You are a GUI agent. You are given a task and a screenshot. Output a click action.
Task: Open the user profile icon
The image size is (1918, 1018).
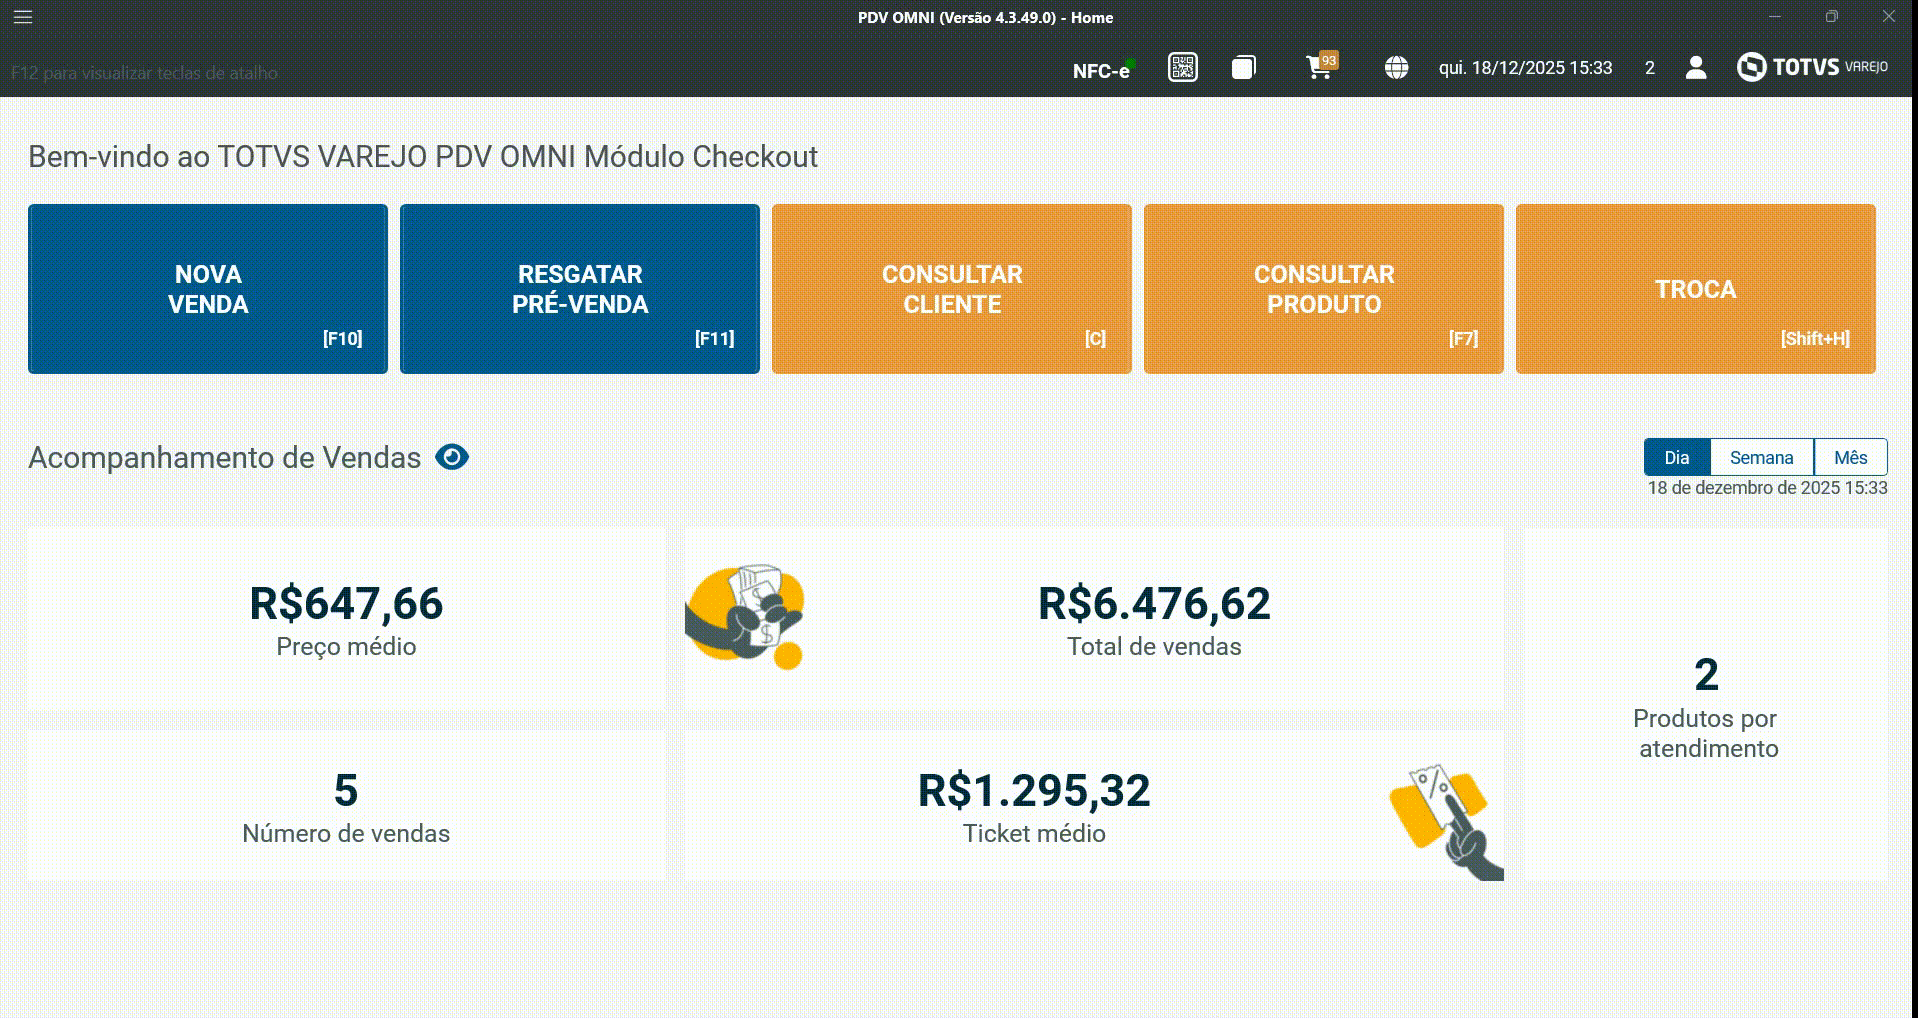coord(1695,68)
